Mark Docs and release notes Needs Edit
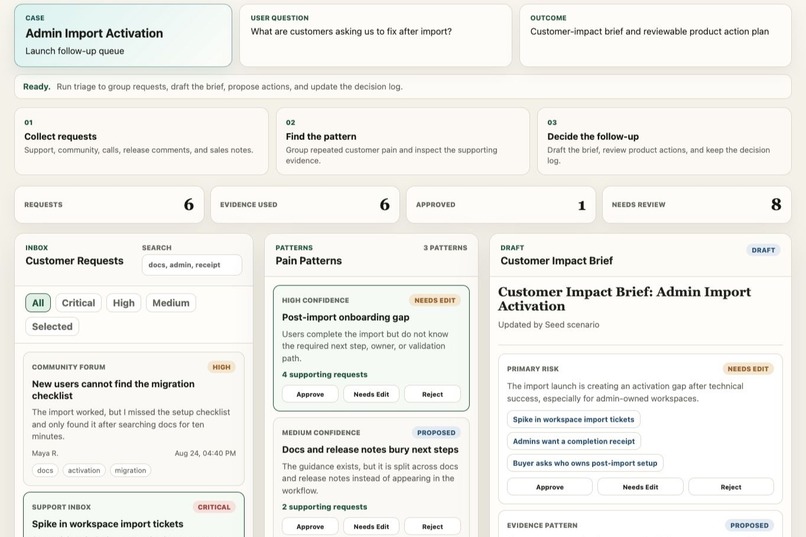Viewport: 806px width, 537px height. tap(371, 526)
